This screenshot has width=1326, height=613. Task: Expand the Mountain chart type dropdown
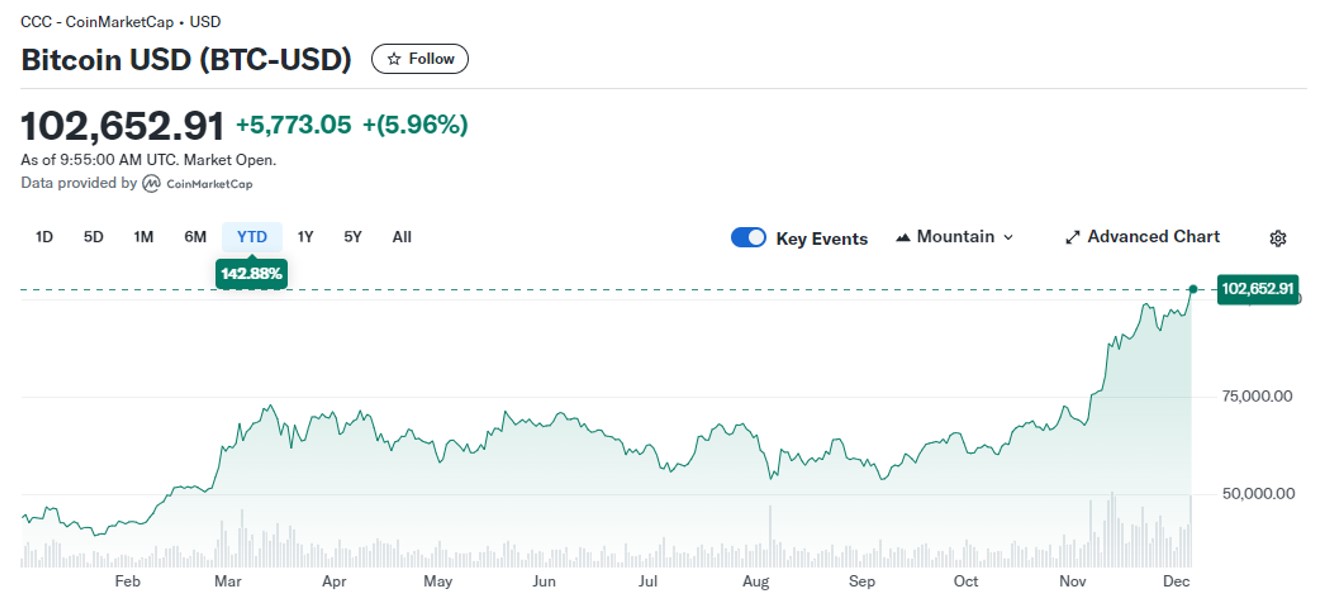[1008, 237]
